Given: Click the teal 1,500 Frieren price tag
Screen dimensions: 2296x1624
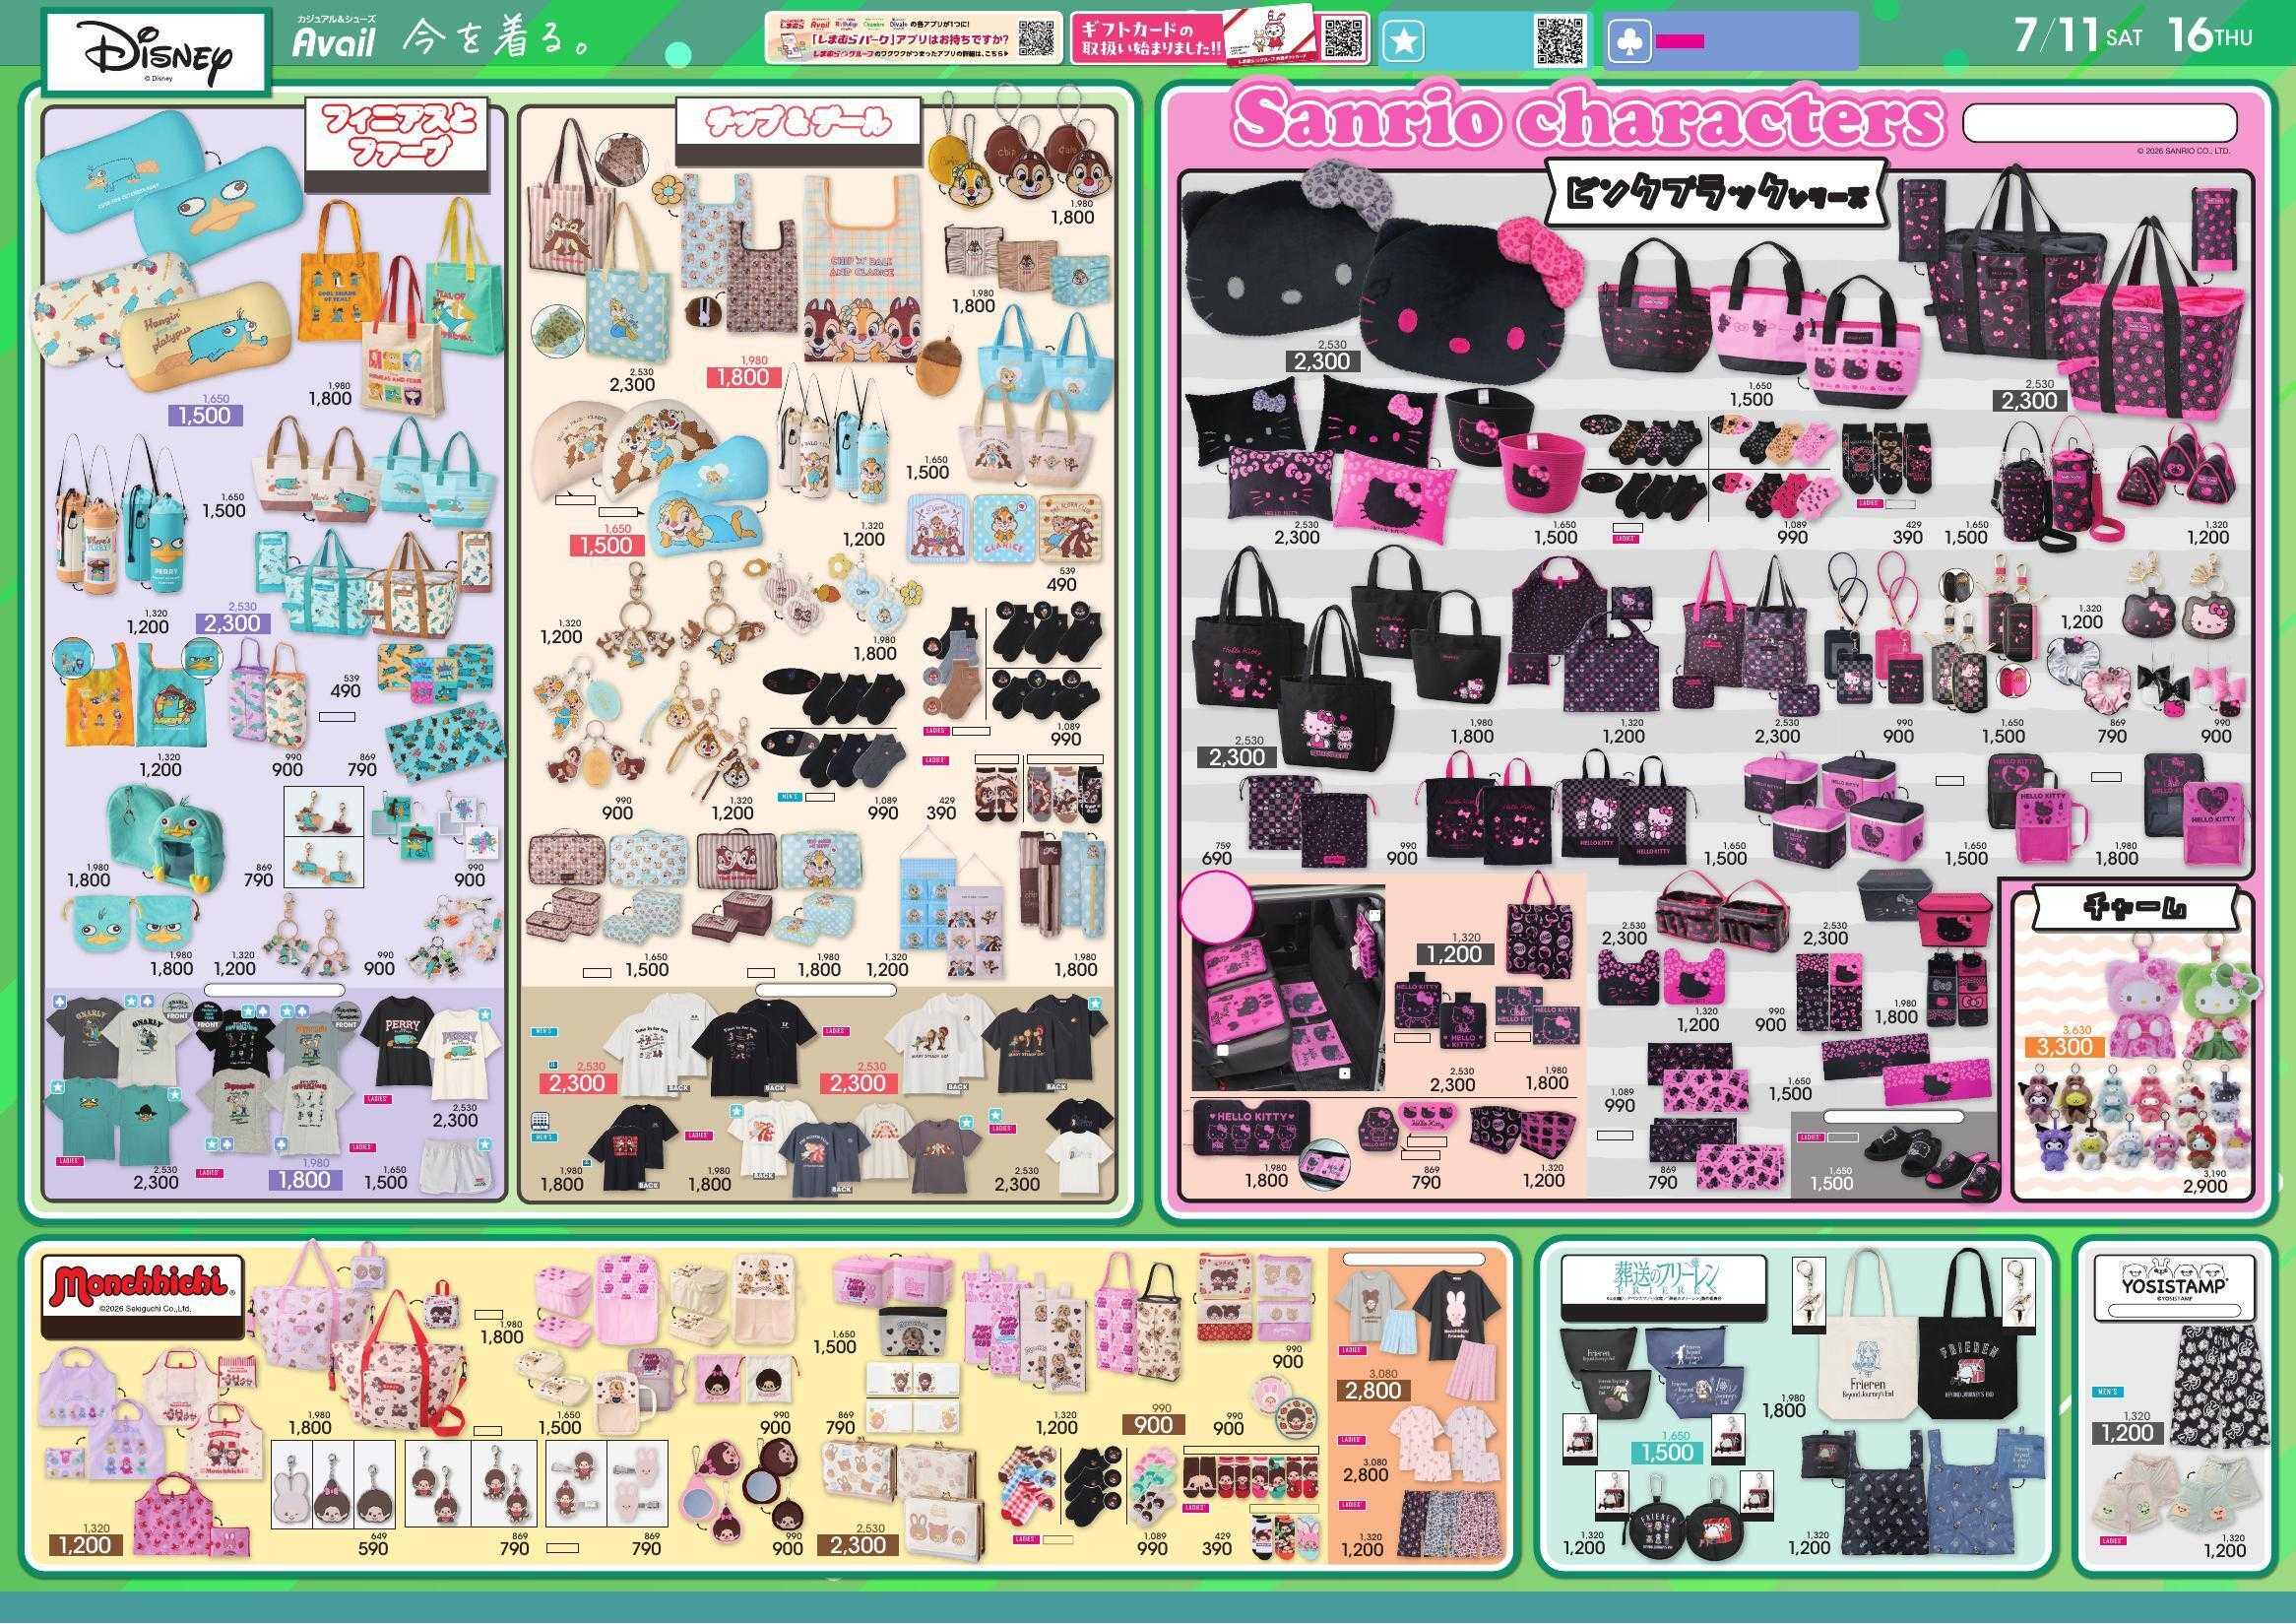Looking at the screenshot, I should tap(1667, 1452).
